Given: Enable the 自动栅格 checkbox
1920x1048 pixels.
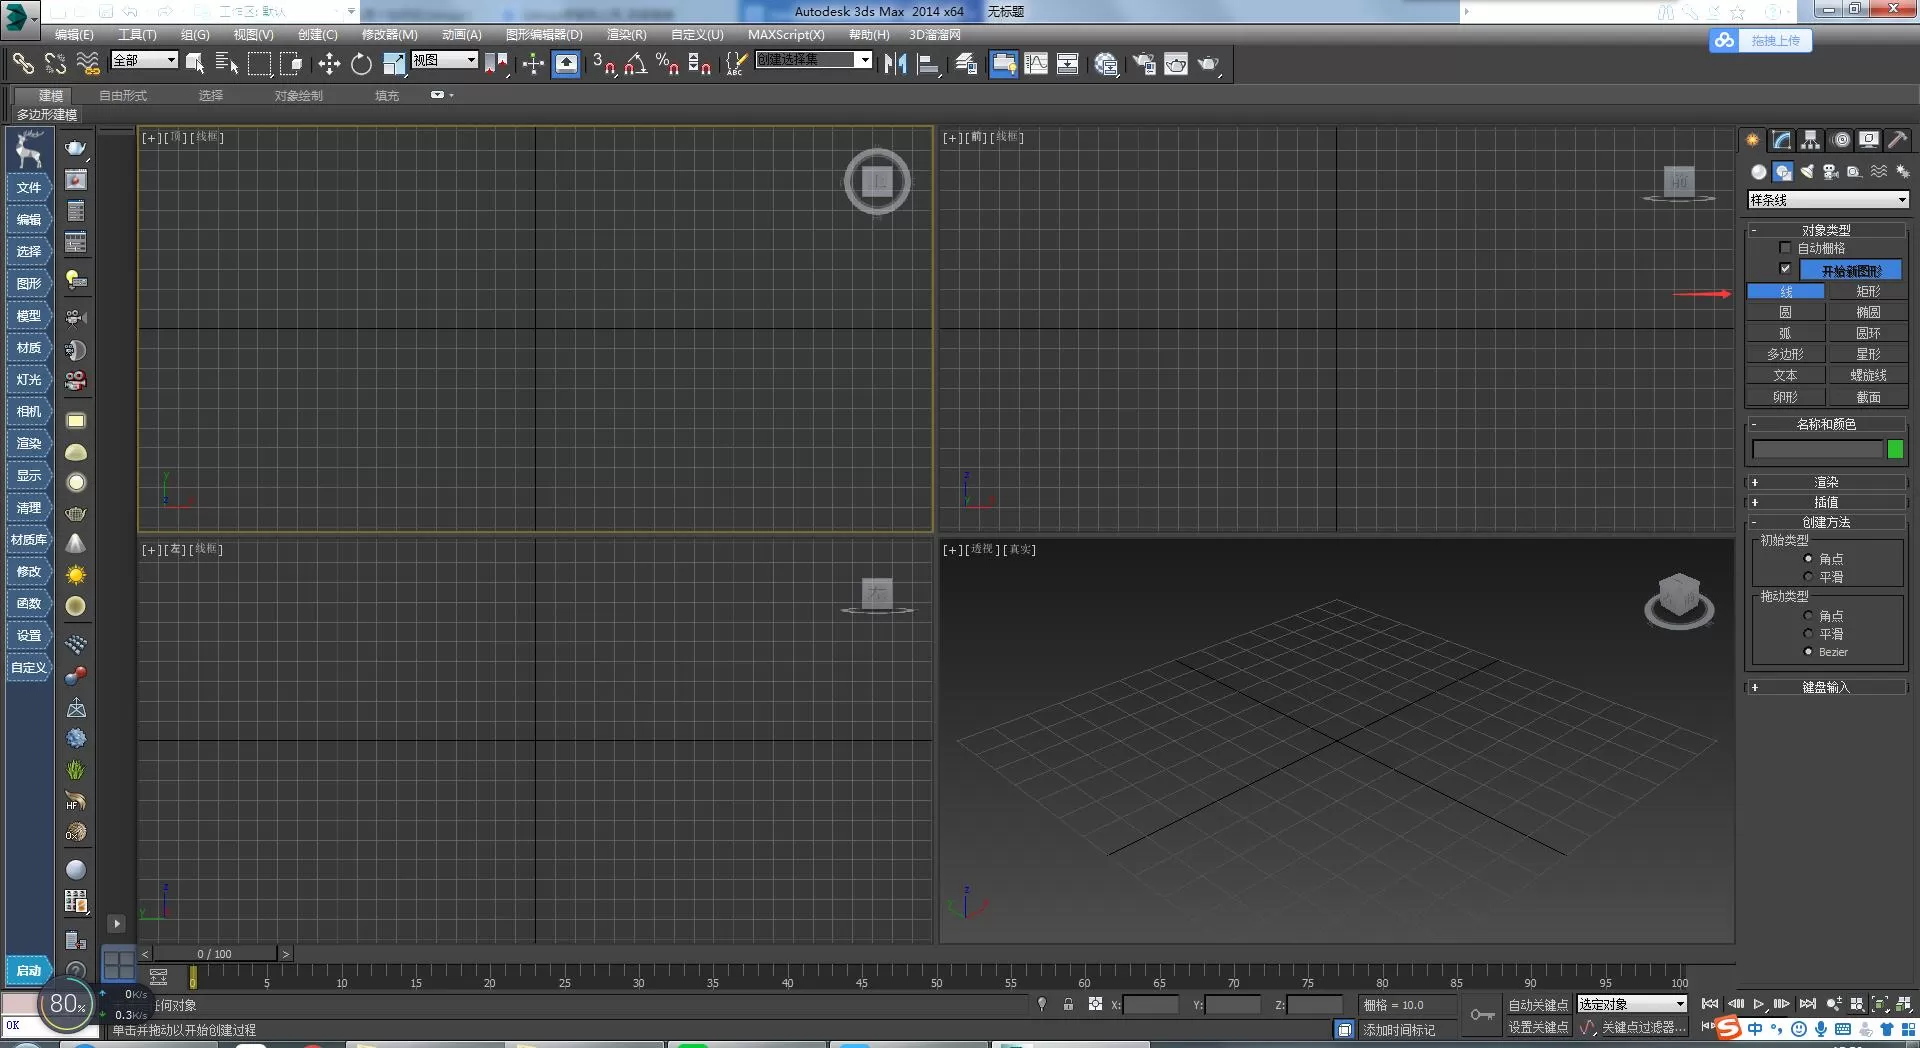Looking at the screenshot, I should [1785, 248].
